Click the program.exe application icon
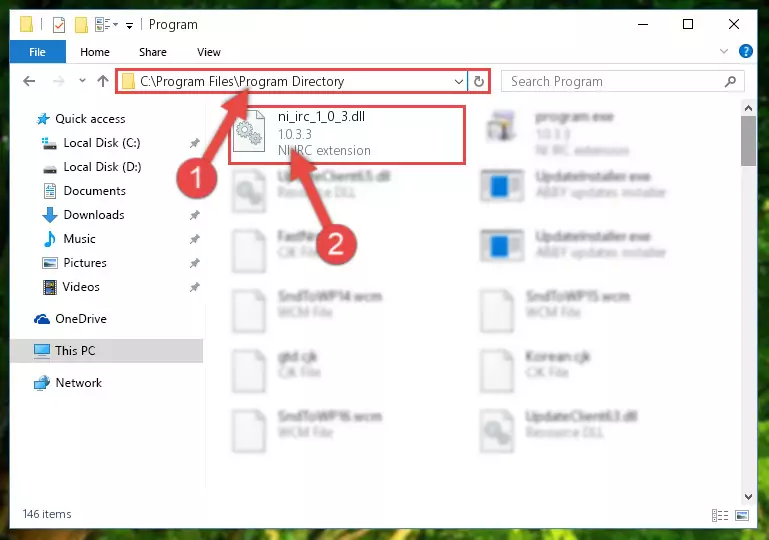 pyautogui.click(x=501, y=125)
